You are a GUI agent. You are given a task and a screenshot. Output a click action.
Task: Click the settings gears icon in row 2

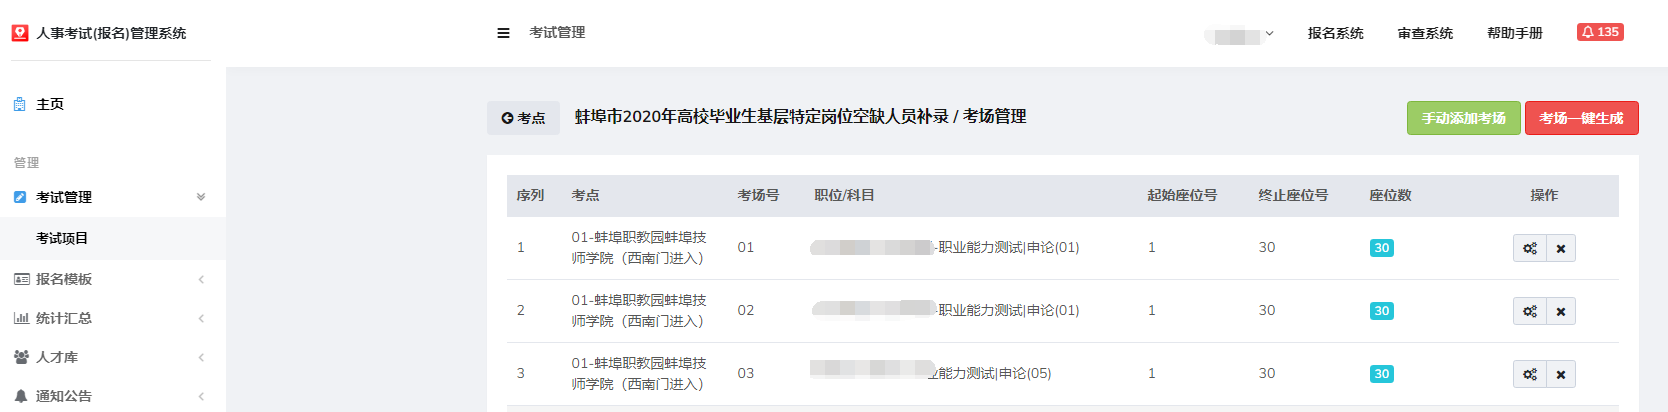1530,311
